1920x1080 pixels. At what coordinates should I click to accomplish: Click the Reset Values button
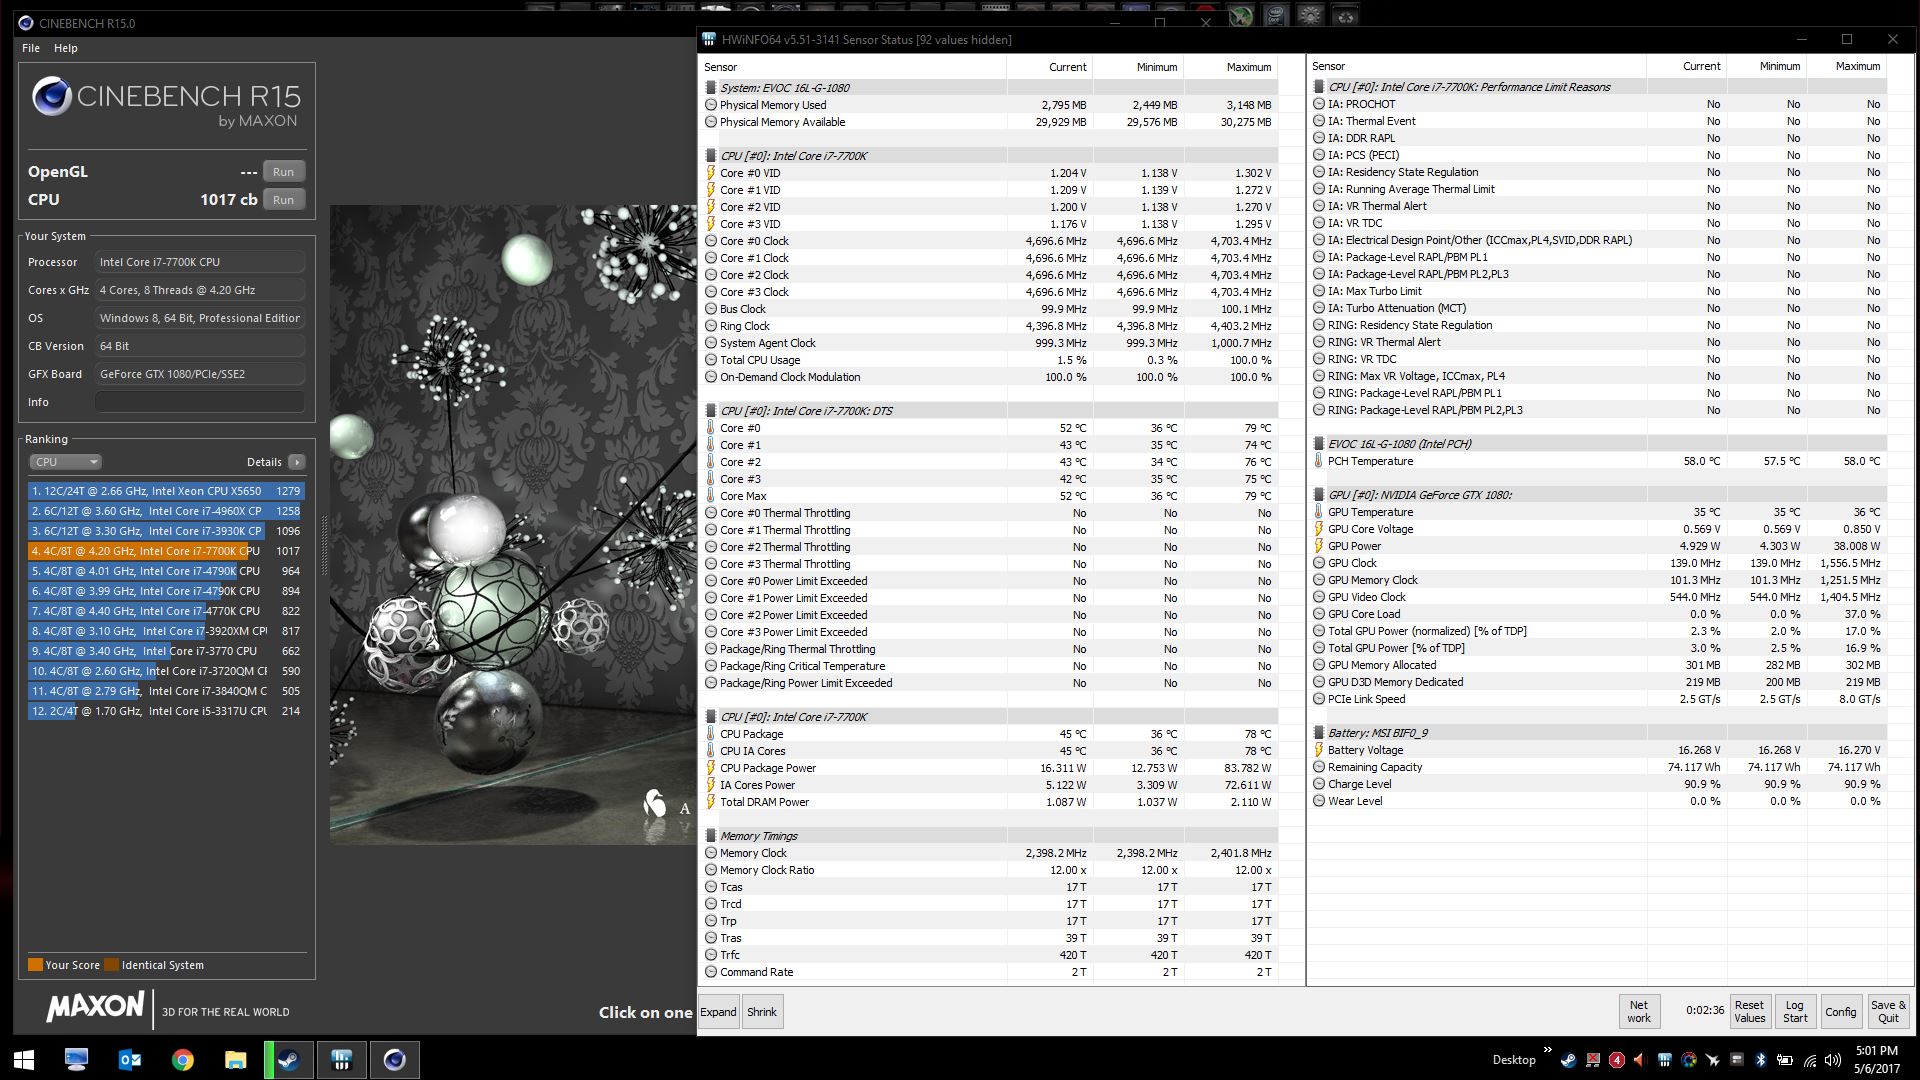(1749, 1011)
